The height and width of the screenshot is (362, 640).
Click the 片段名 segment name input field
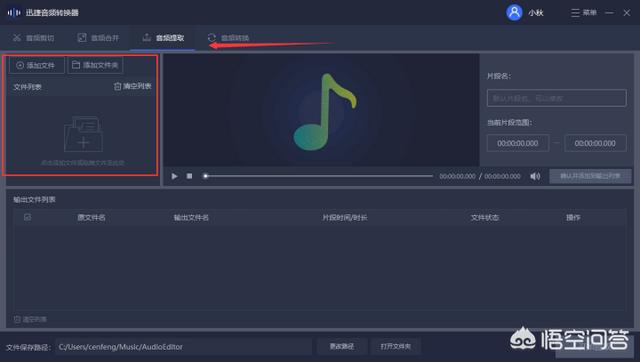tap(556, 98)
